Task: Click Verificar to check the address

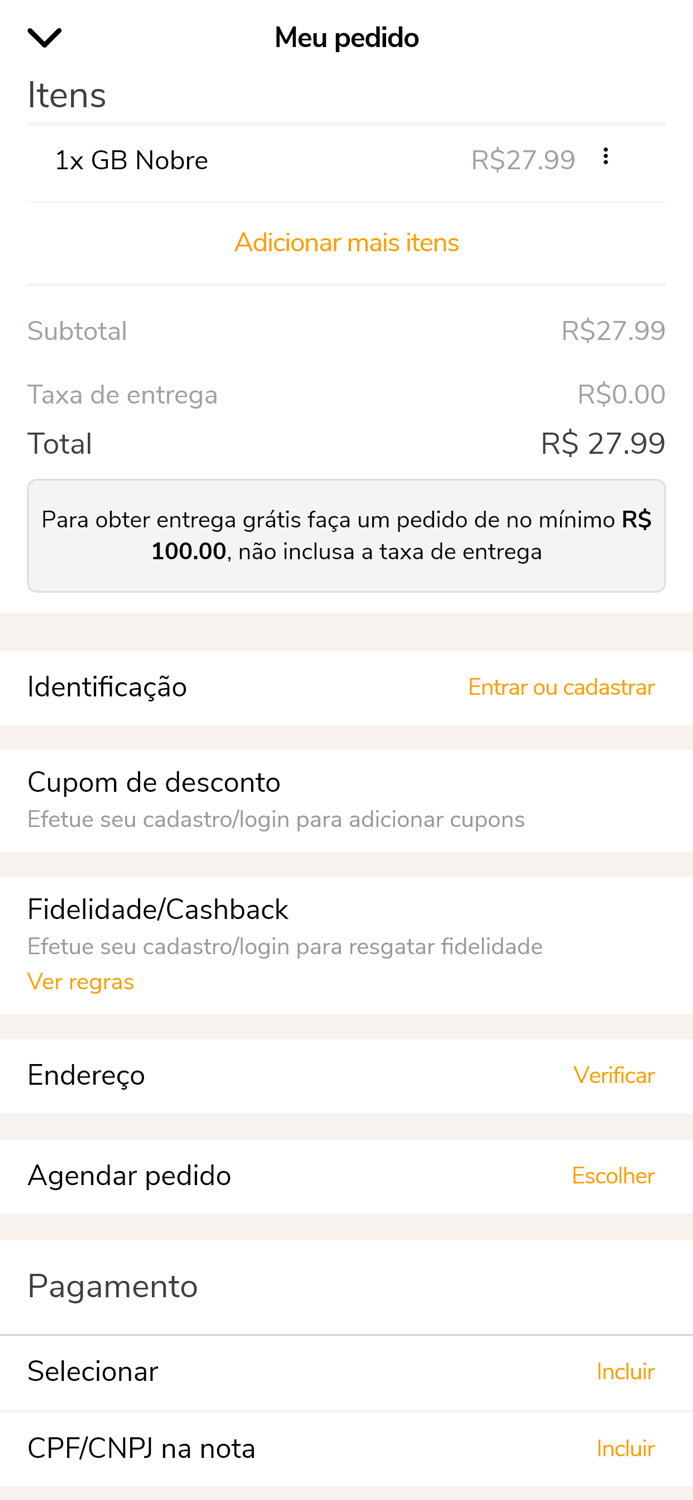Action: click(x=614, y=1075)
